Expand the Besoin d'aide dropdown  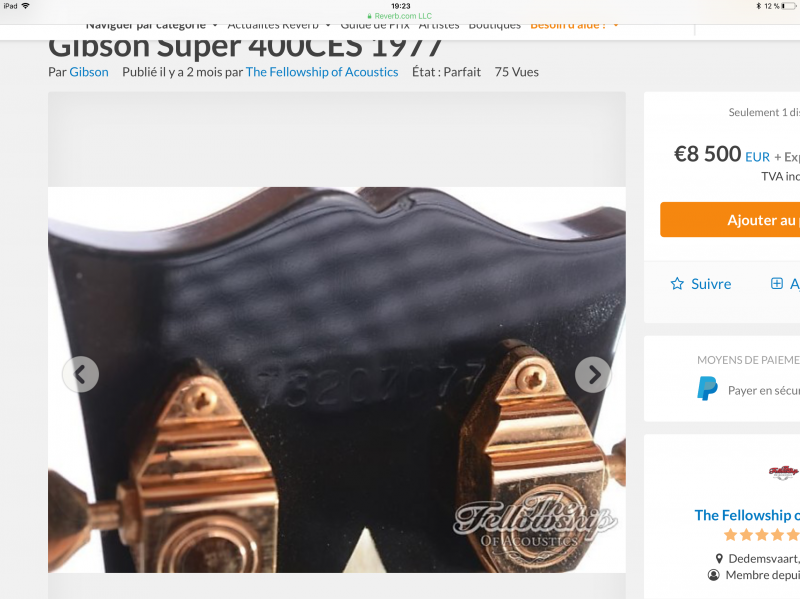574,25
